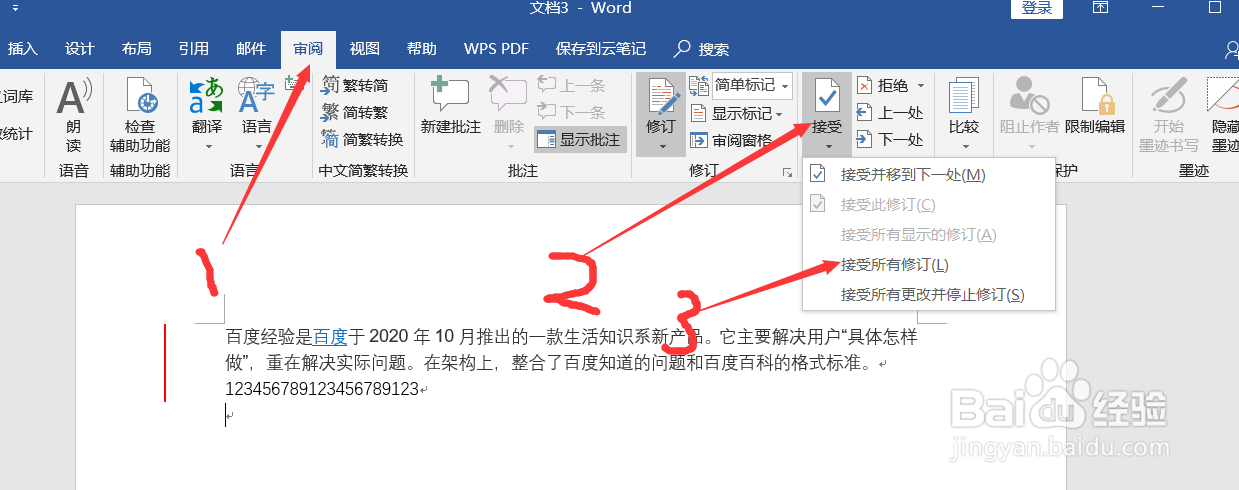Select the 审阅 ribbon tab
The width and height of the screenshot is (1239, 490).
point(308,49)
